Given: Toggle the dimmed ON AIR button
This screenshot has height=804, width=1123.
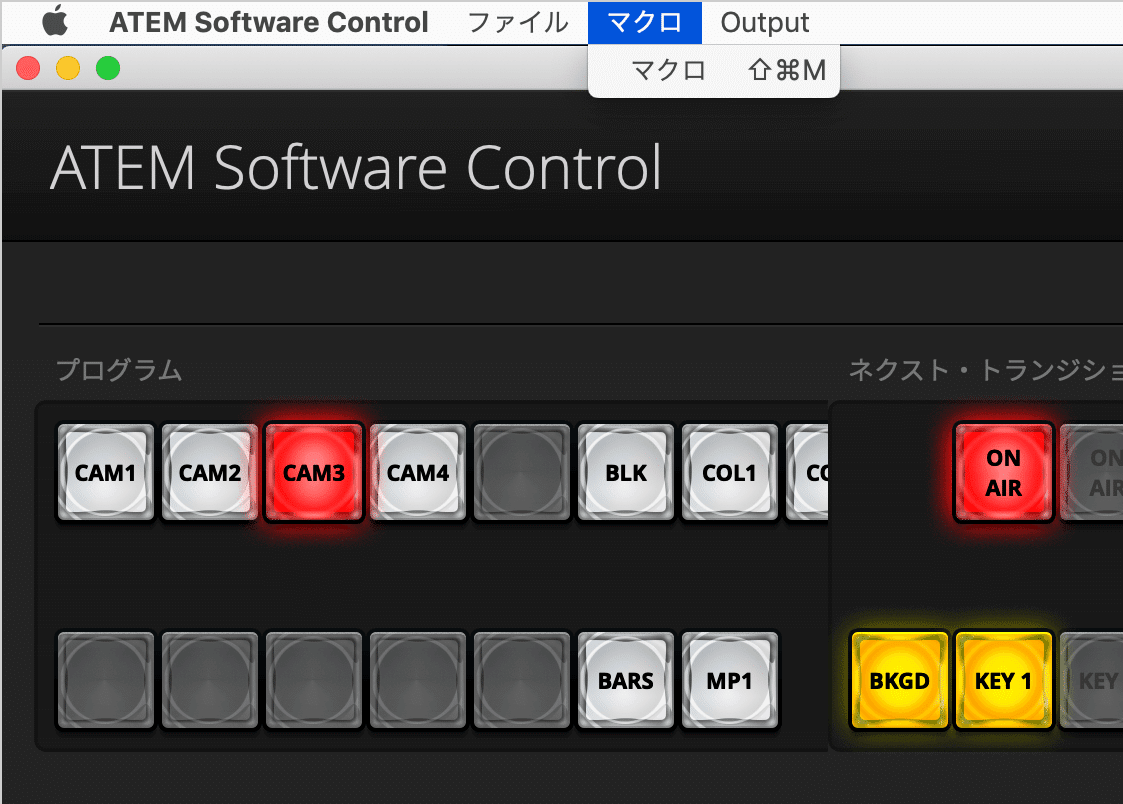Looking at the screenshot, I should tap(1092, 473).
